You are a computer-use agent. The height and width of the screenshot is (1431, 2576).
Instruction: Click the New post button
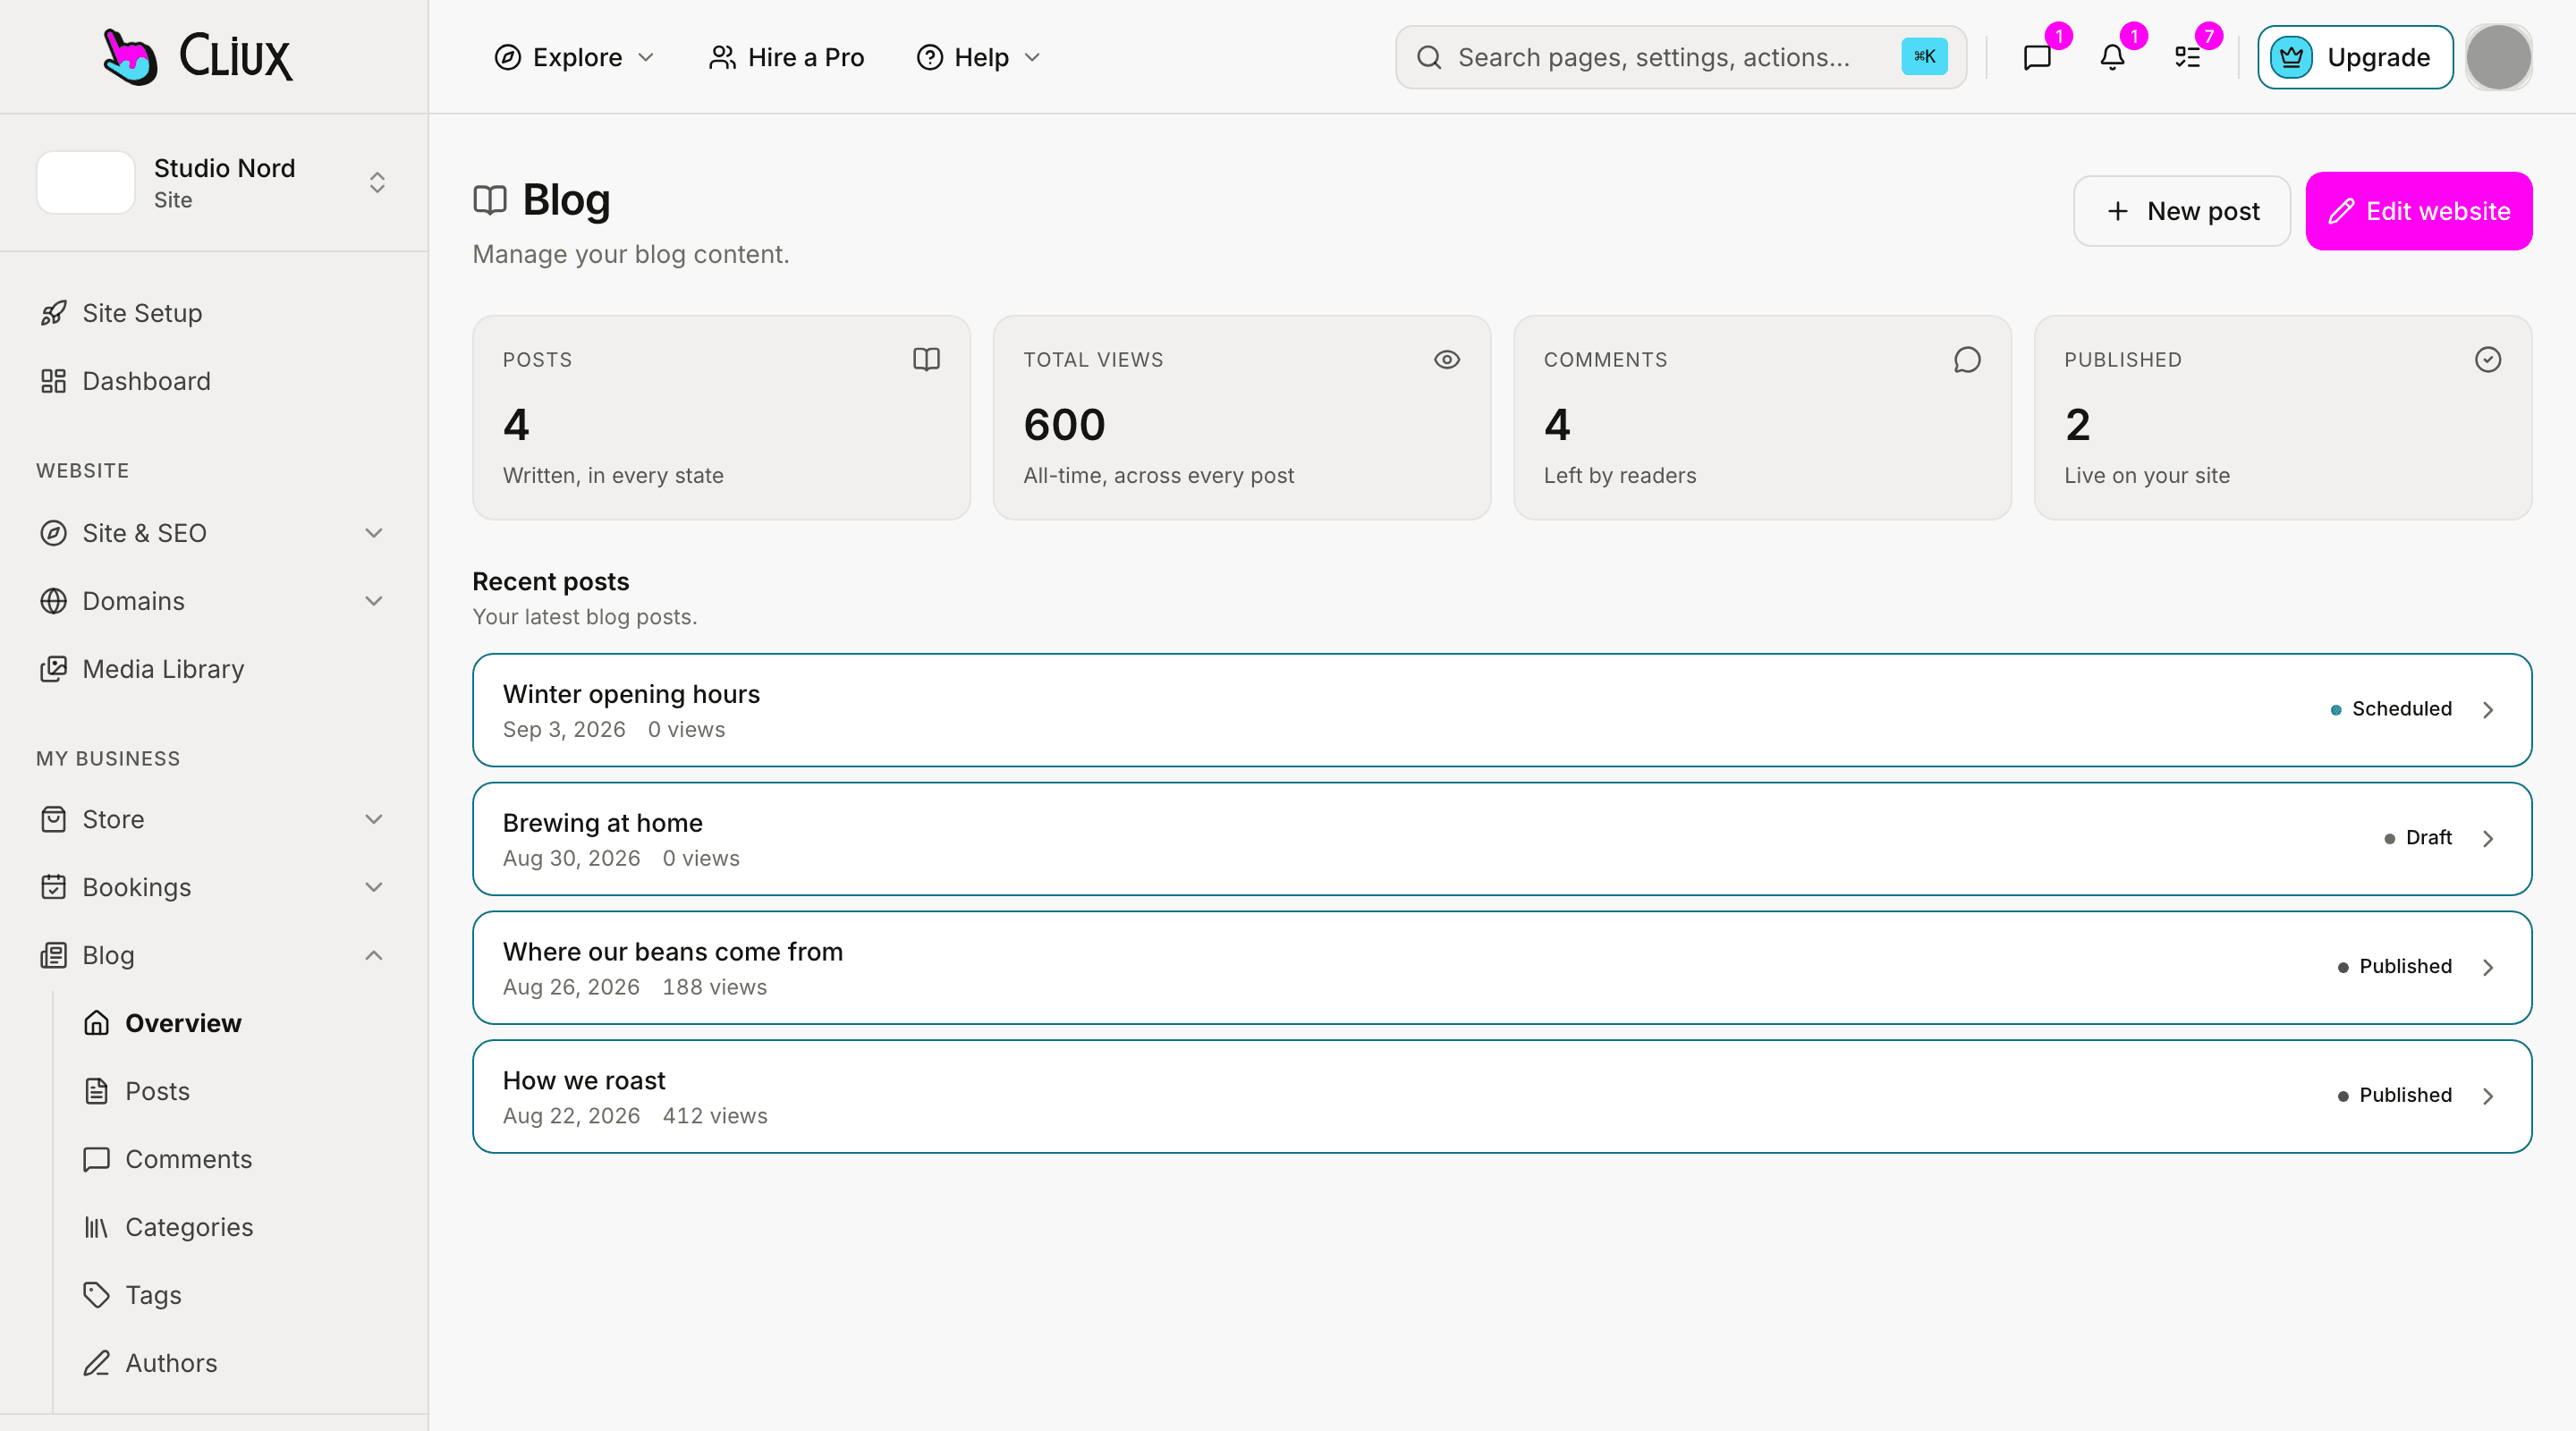click(2181, 211)
